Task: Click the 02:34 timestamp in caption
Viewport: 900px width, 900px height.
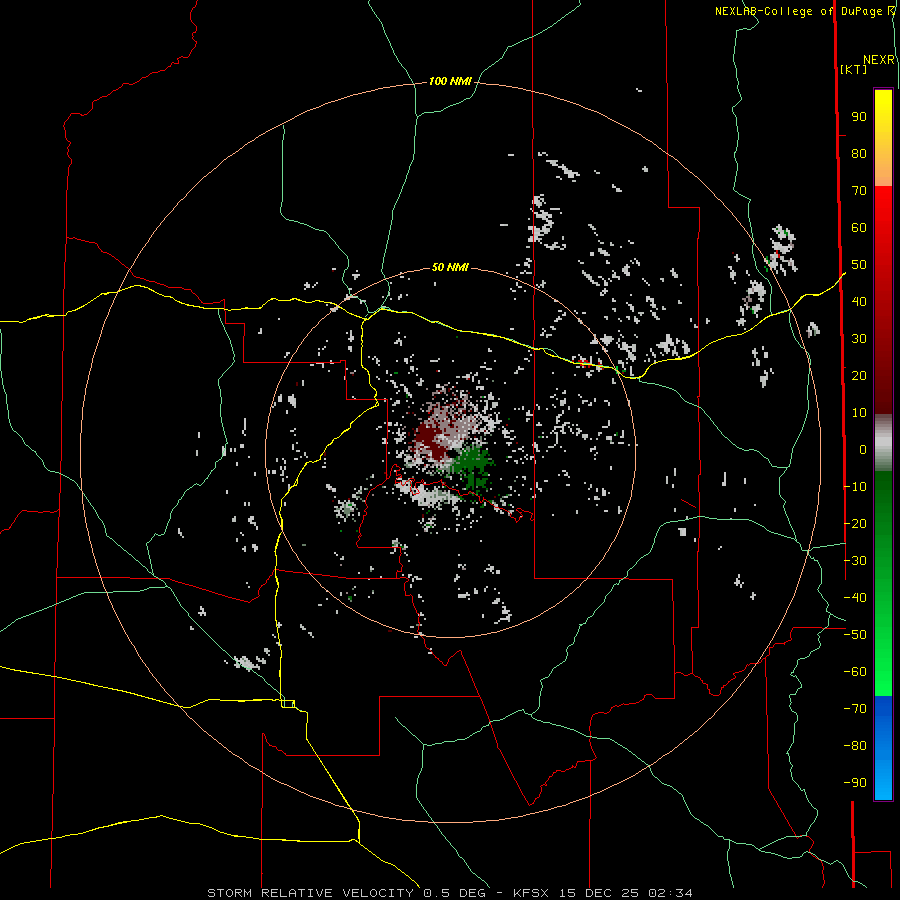Action: click(670, 893)
